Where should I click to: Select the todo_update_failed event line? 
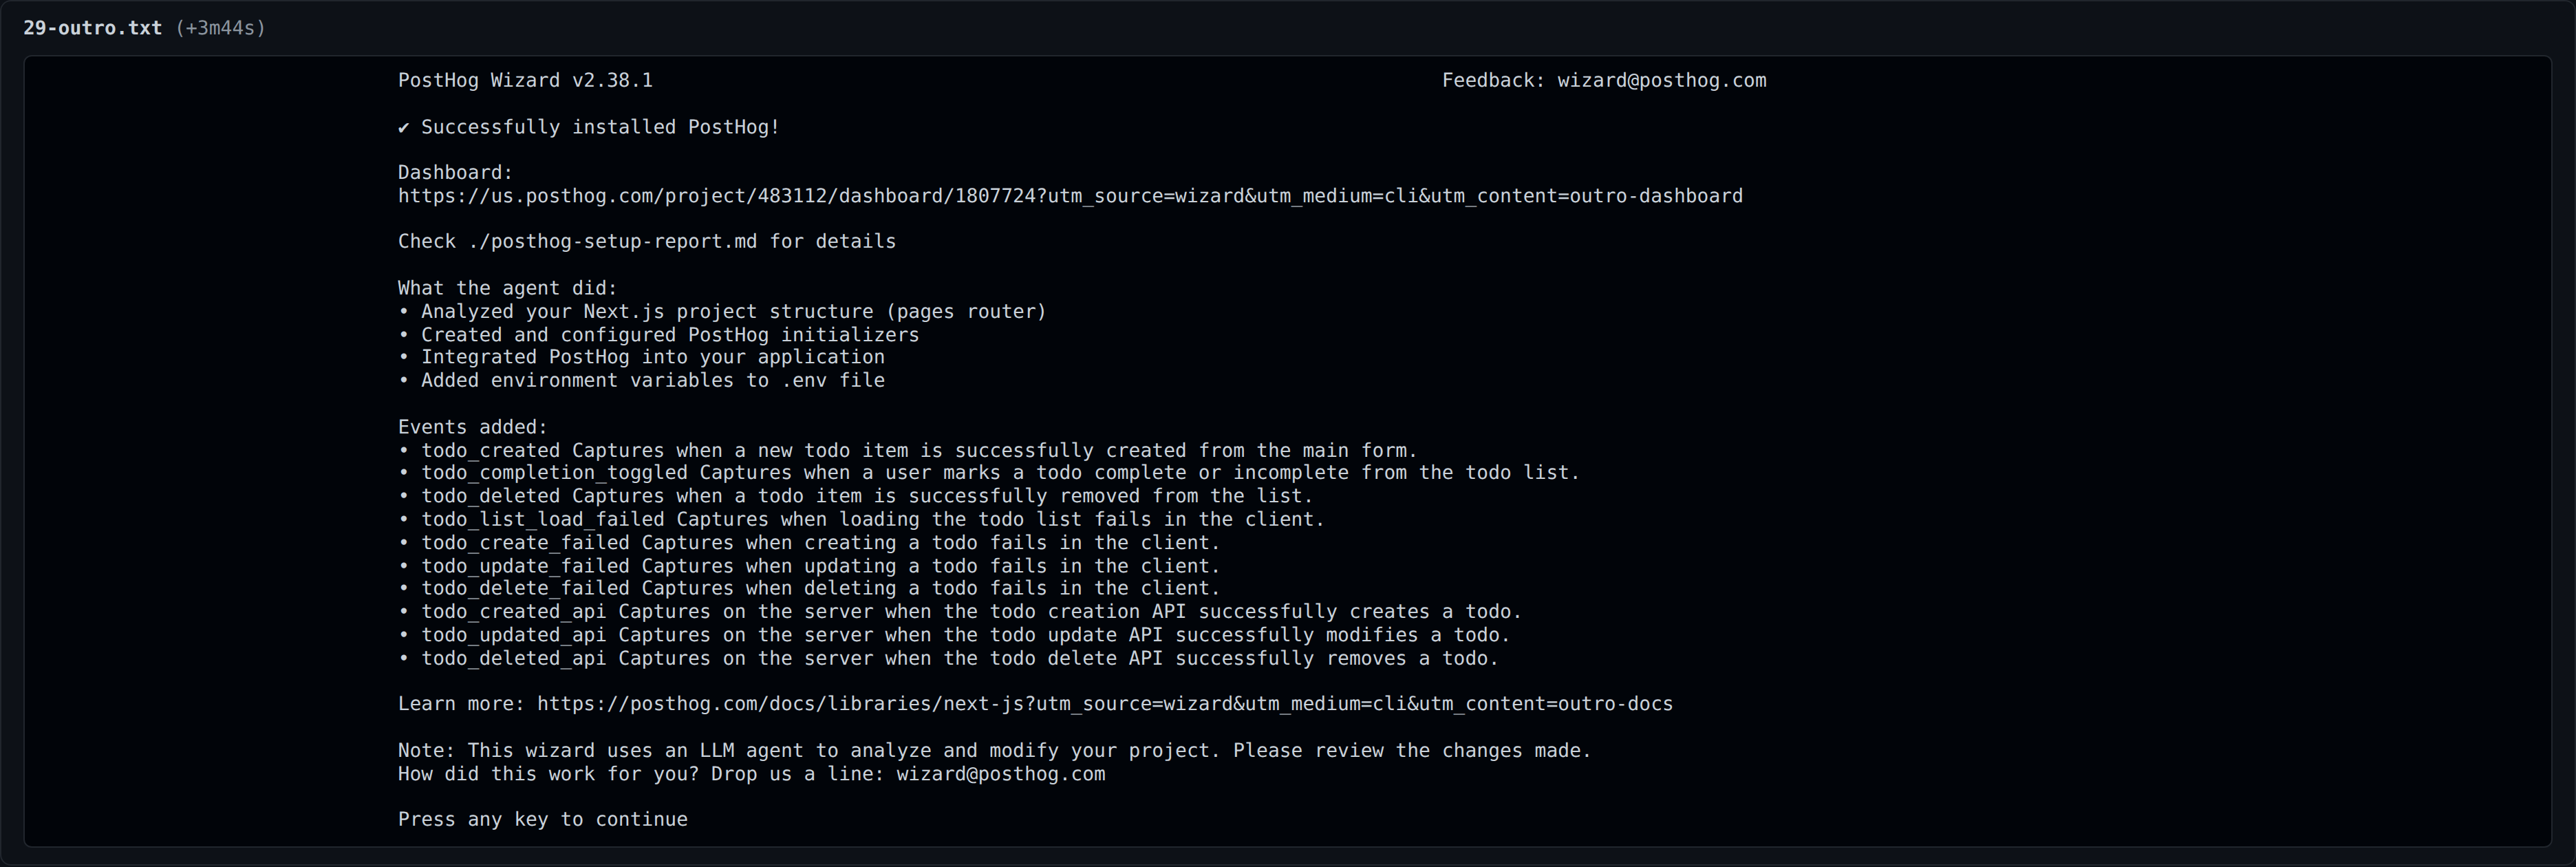coord(809,566)
